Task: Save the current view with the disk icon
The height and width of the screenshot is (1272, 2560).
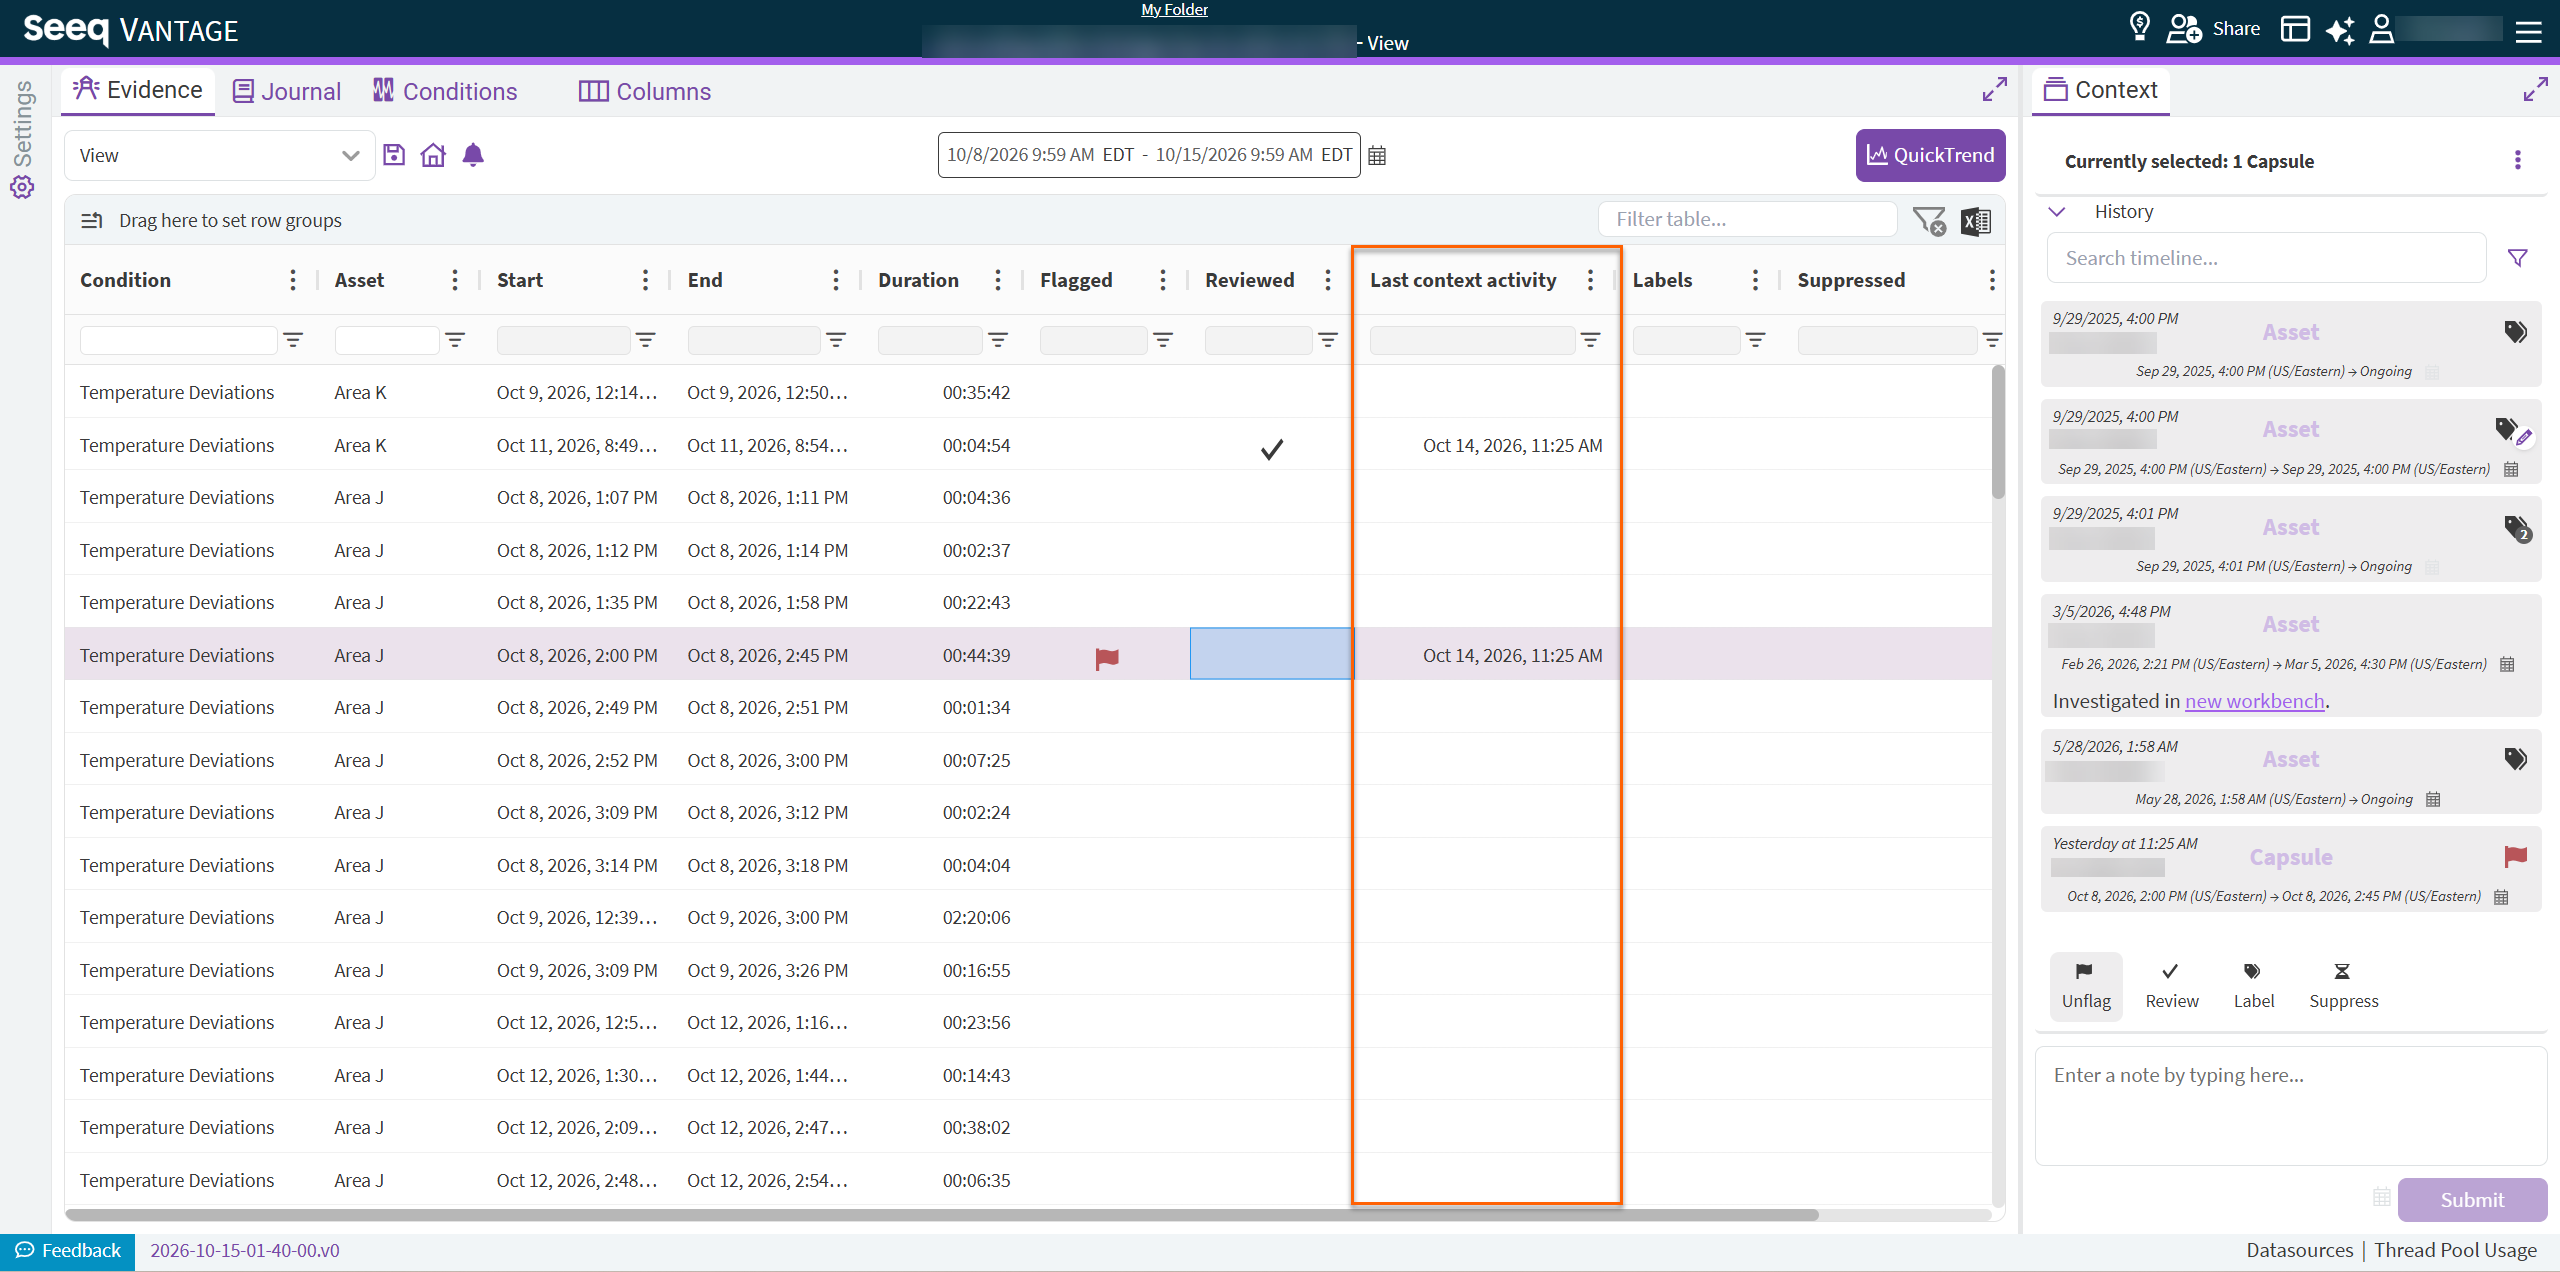Action: click(394, 155)
